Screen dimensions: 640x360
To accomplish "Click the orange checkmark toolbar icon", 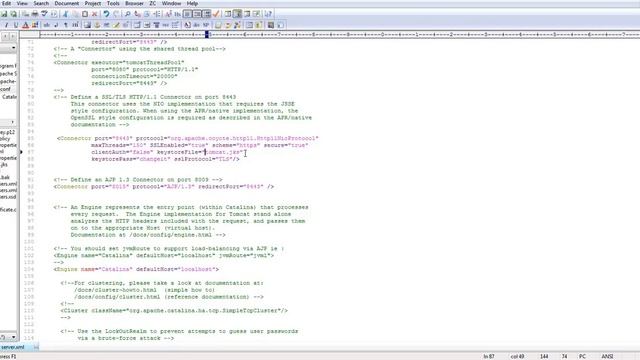I will point(216,14).
